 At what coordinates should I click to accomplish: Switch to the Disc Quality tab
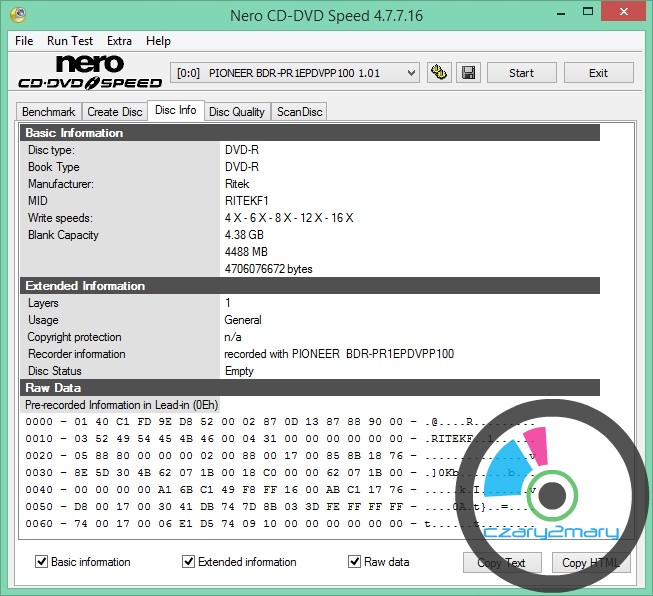tap(236, 112)
